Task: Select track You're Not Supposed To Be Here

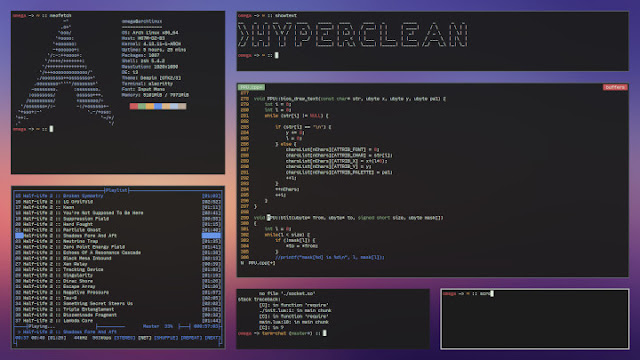Action: pos(118,213)
